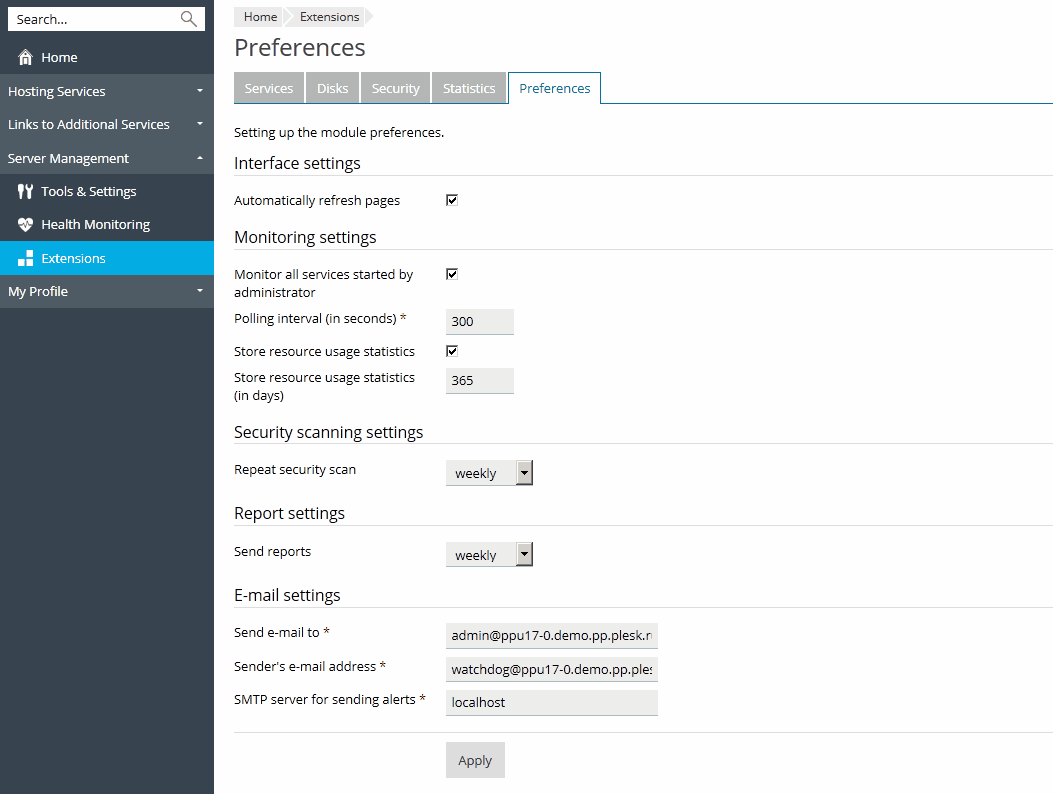This screenshot has width=1053, height=794.
Task: Go to Extensions breadcrumb link
Action: (329, 17)
